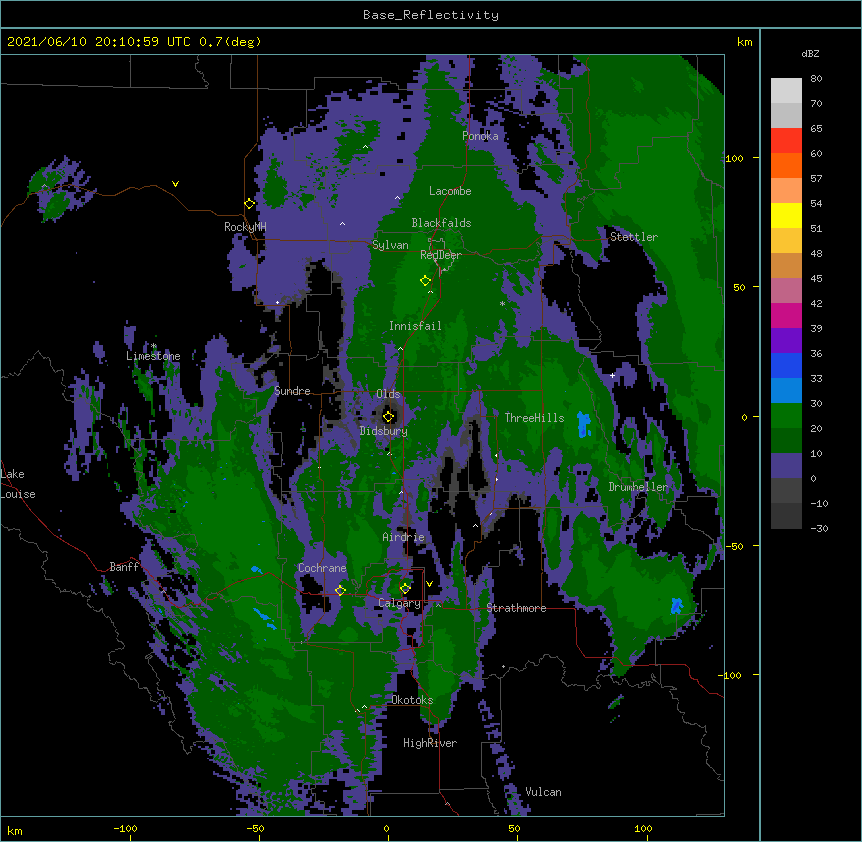Pick the red 65 dBZ legend swatch
This screenshot has width=862, height=842.
tap(786, 140)
